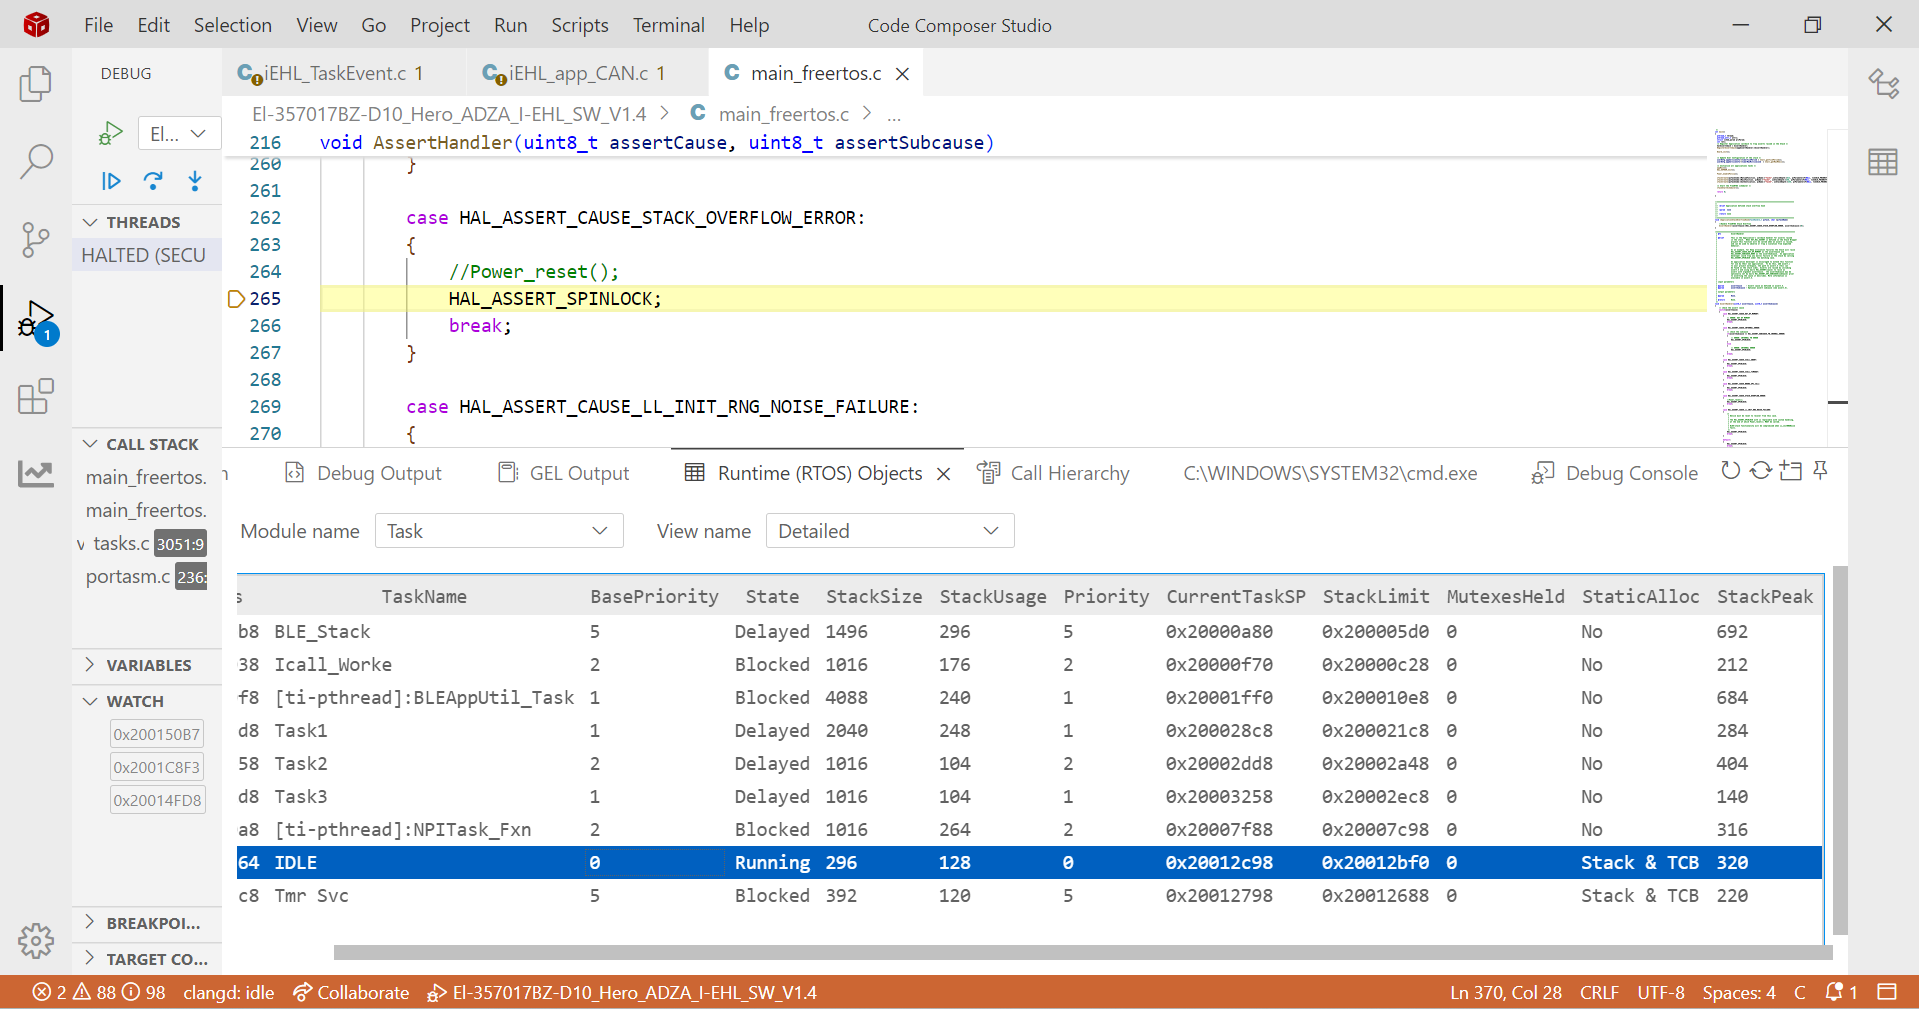The width and height of the screenshot is (1919, 1009).
Task: Close the main_freertos.c editor tab
Action: point(902,74)
